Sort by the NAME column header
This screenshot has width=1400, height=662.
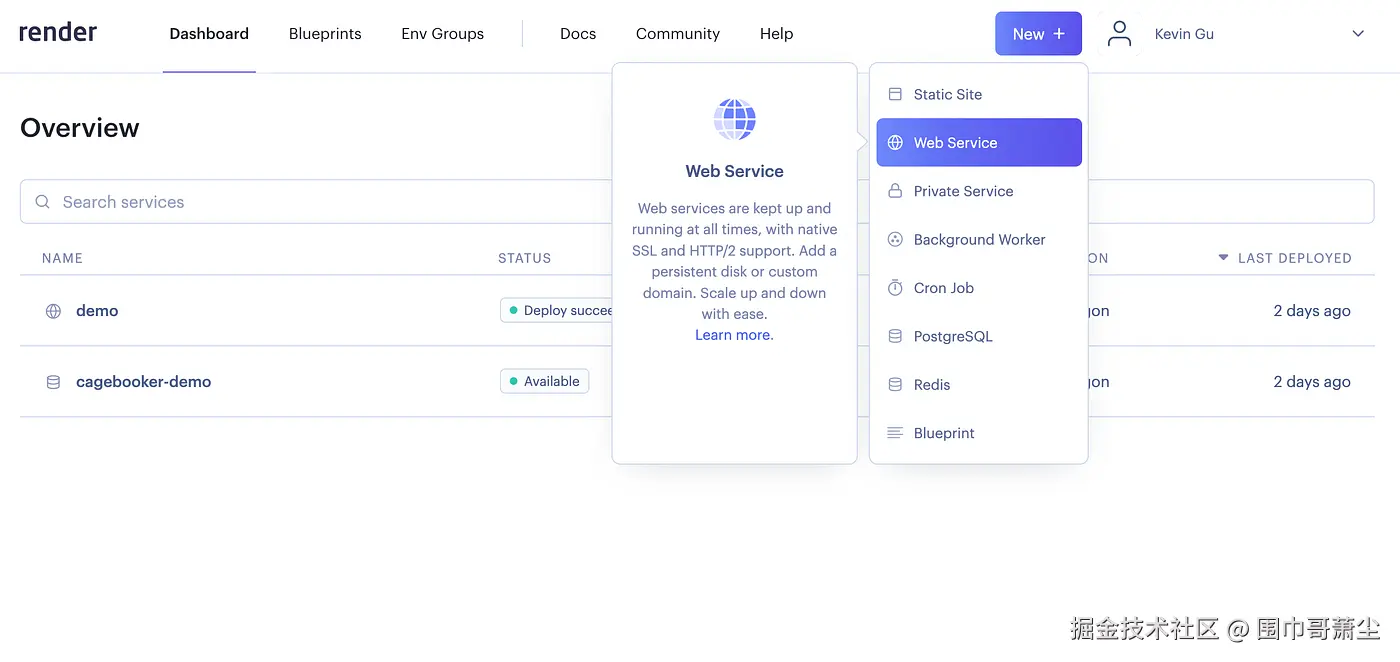[62, 258]
